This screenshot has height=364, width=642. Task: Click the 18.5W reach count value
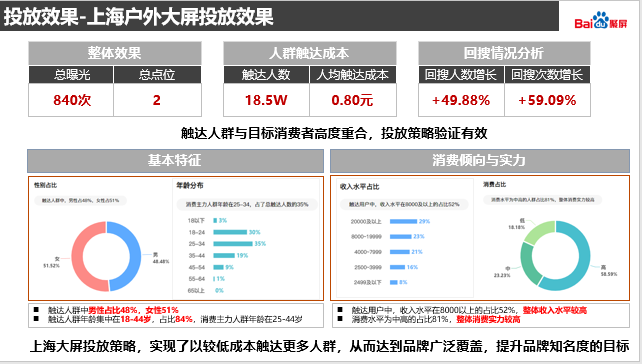266,100
